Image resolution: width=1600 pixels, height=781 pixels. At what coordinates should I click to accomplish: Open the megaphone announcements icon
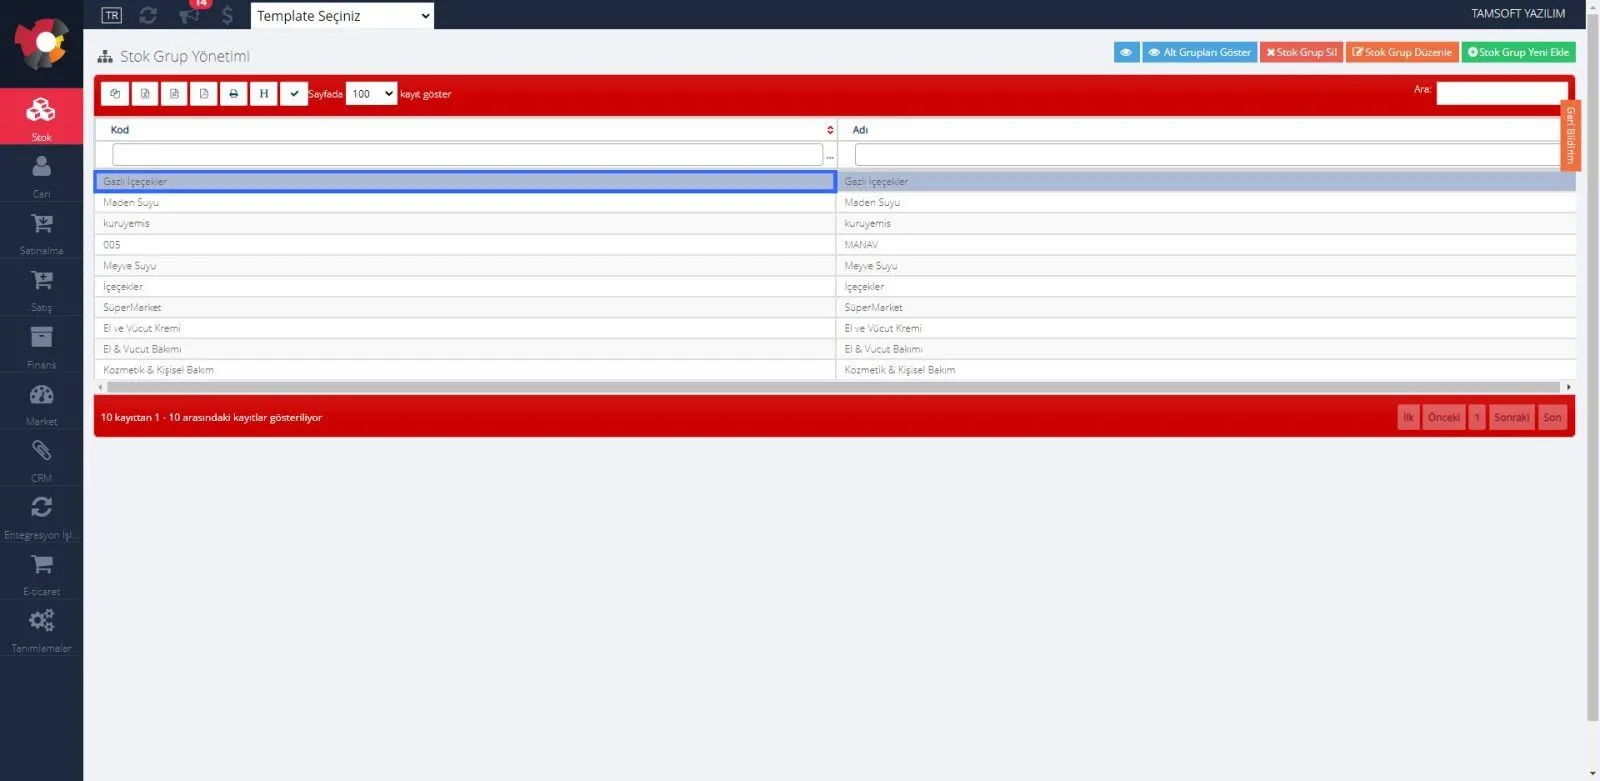[x=189, y=15]
